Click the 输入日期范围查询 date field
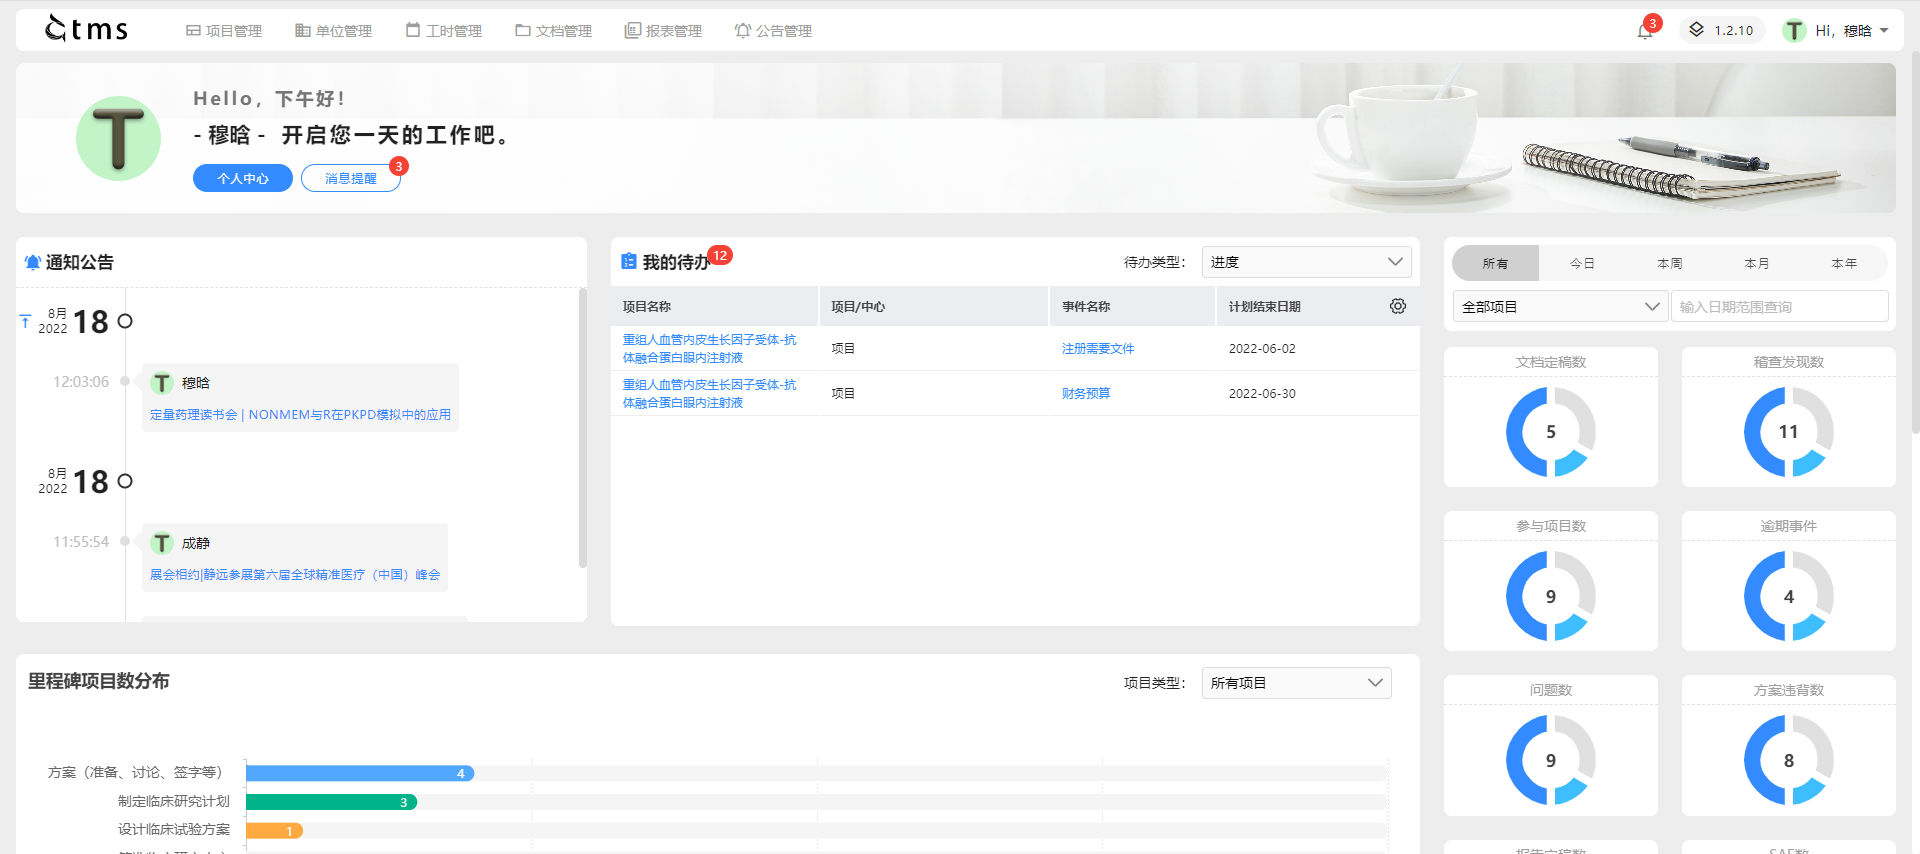This screenshot has height=854, width=1920. [x=1779, y=306]
